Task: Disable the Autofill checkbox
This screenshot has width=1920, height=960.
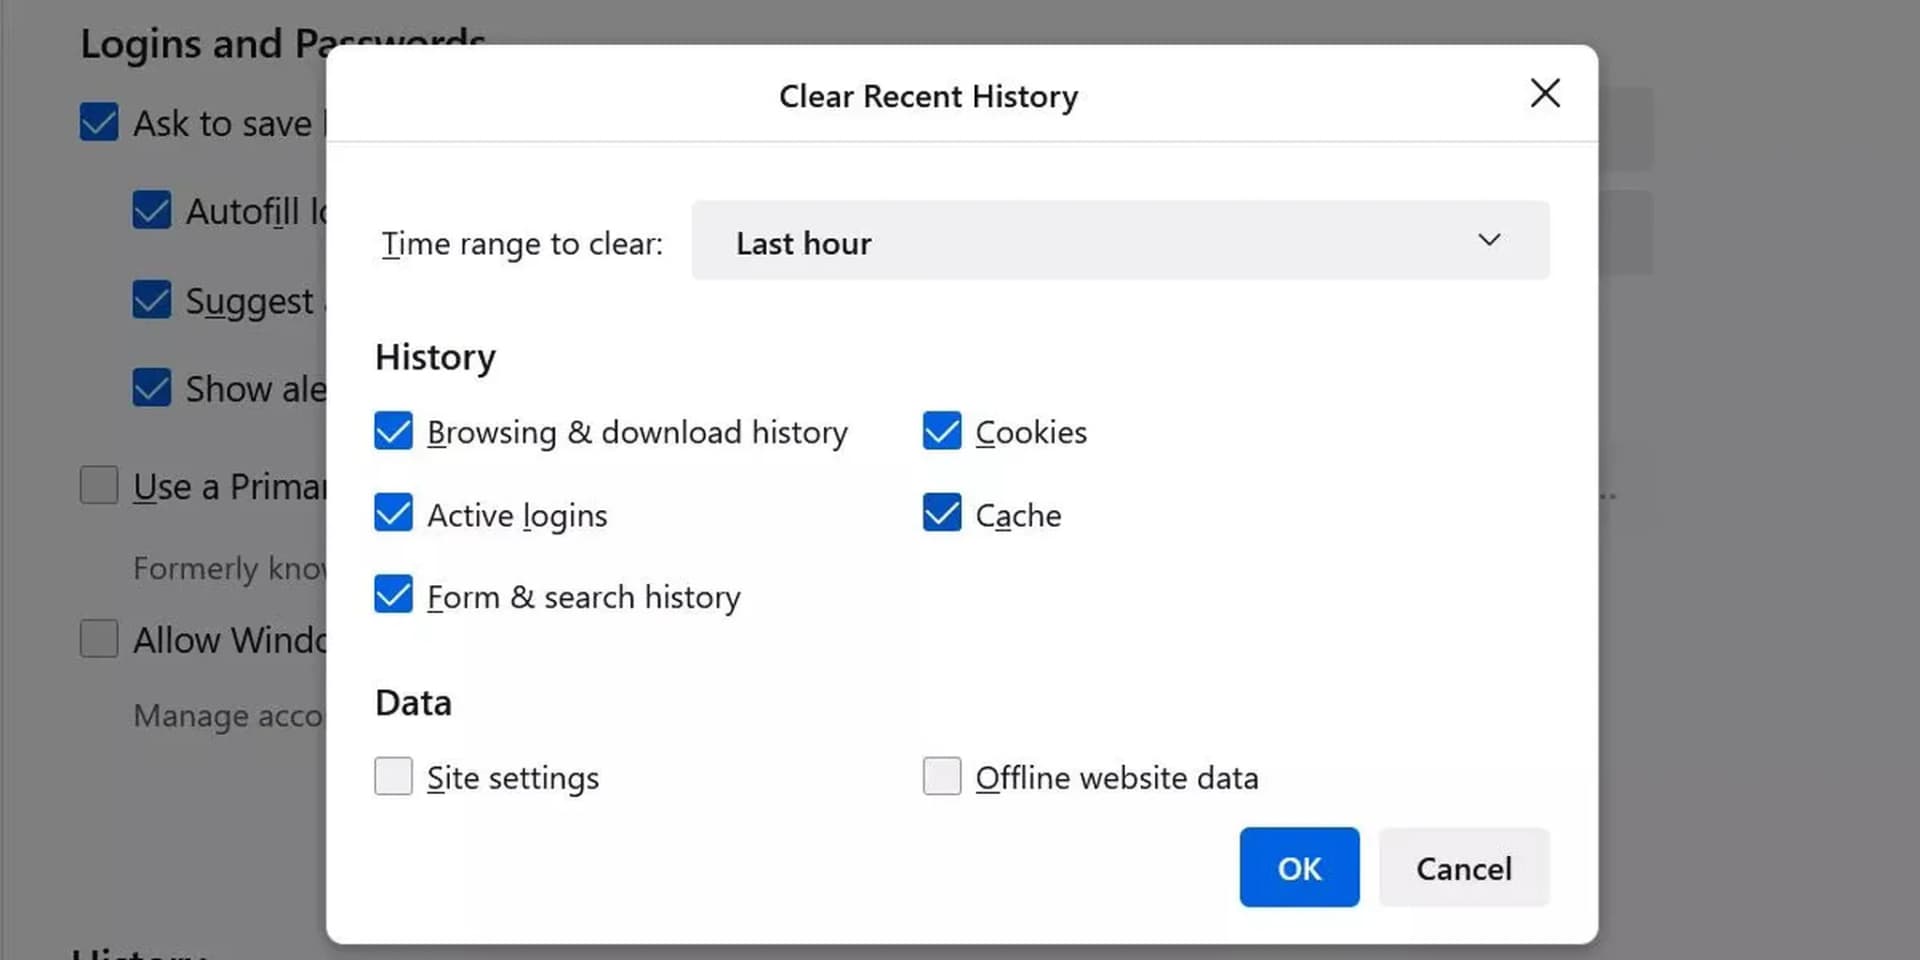Action: [x=151, y=210]
